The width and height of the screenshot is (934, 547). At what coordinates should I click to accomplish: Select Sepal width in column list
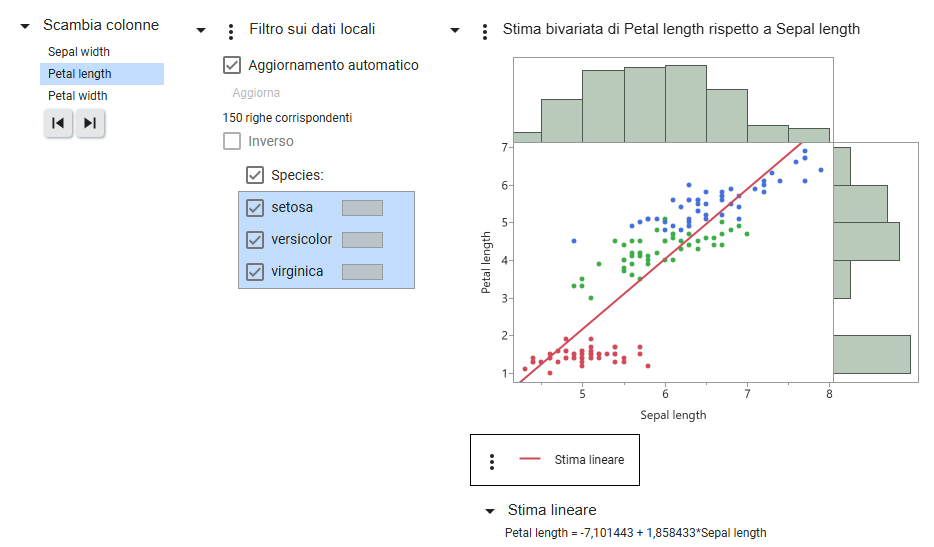coord(79,52)
